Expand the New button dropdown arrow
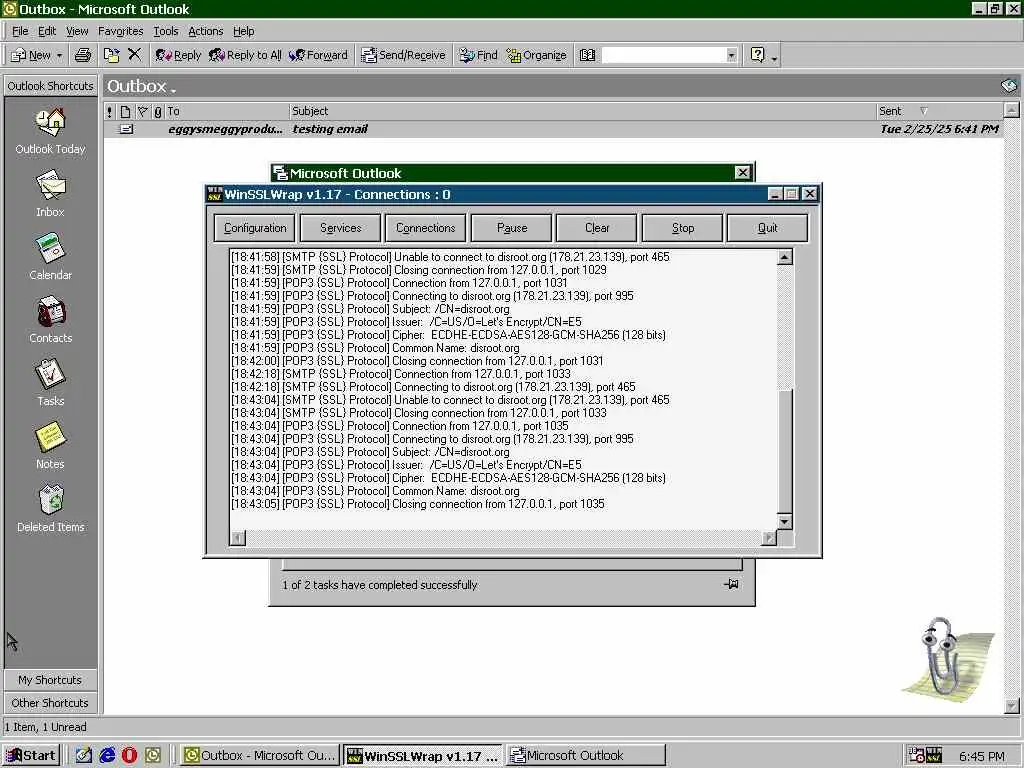Screen dimensions: 1024x768 (59, 56)
